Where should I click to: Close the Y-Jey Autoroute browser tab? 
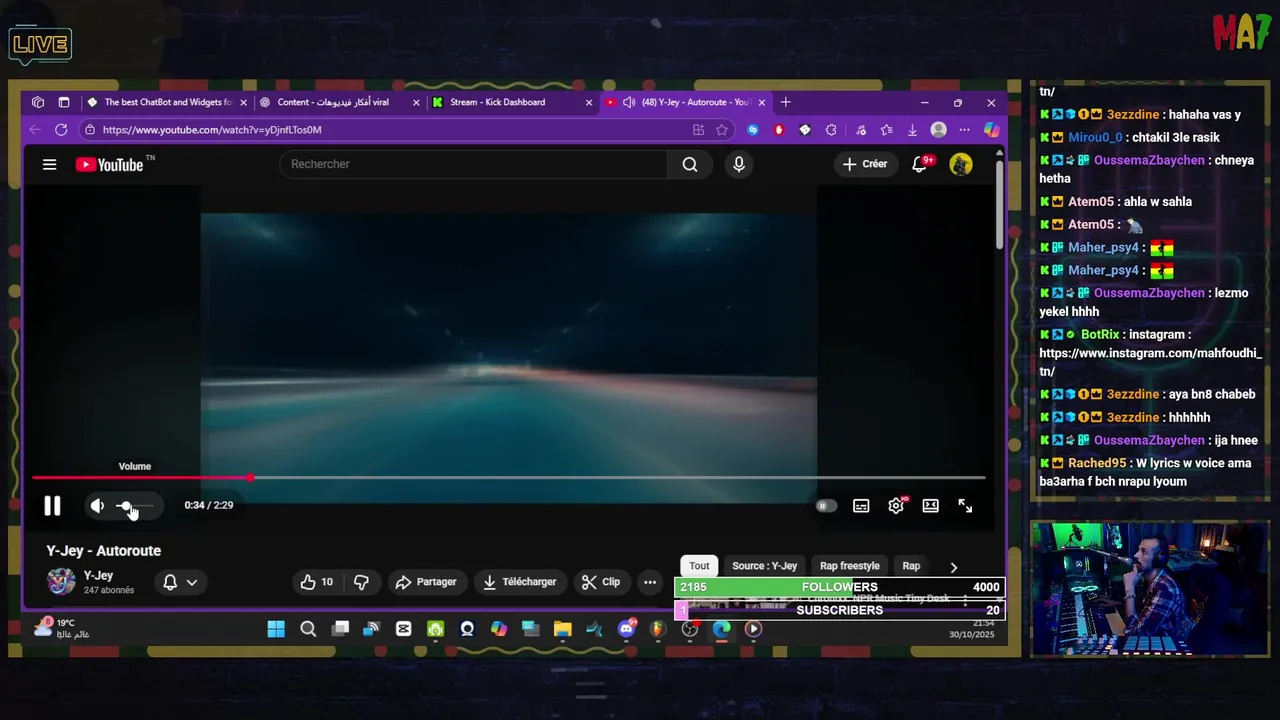pos(762,102)
